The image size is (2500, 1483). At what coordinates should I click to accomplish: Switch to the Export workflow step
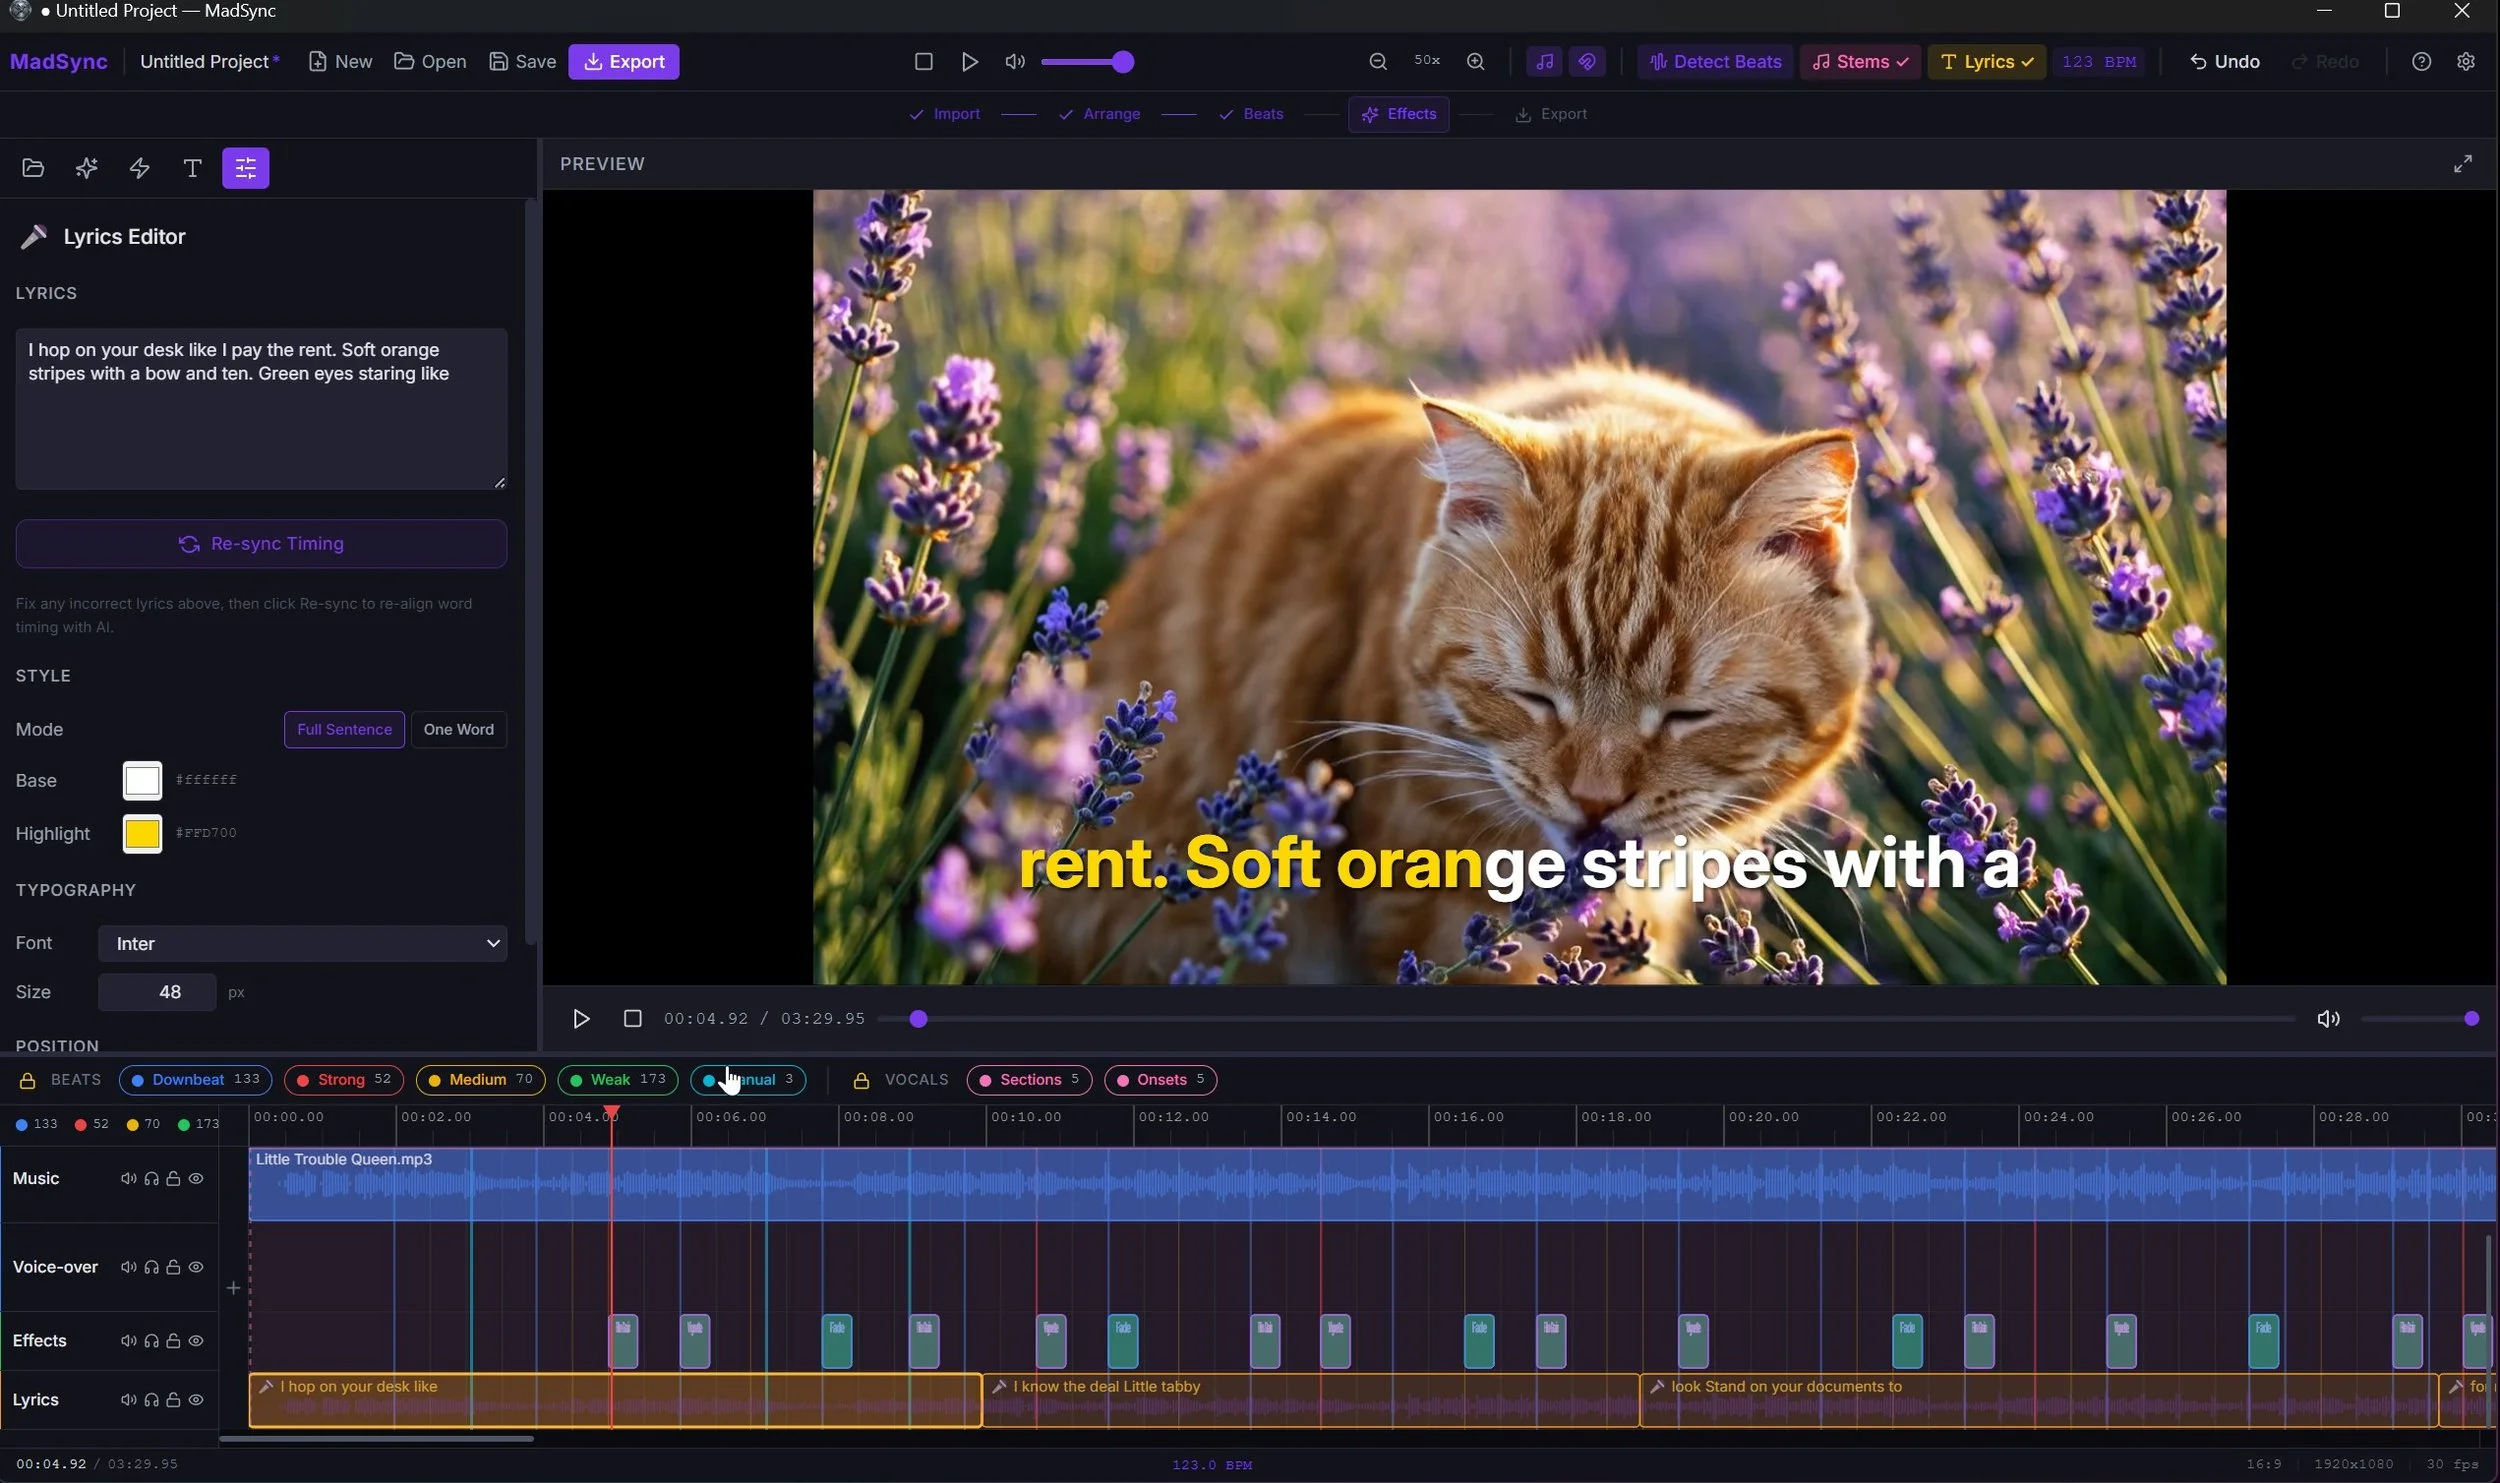[x=1551, y=114]
